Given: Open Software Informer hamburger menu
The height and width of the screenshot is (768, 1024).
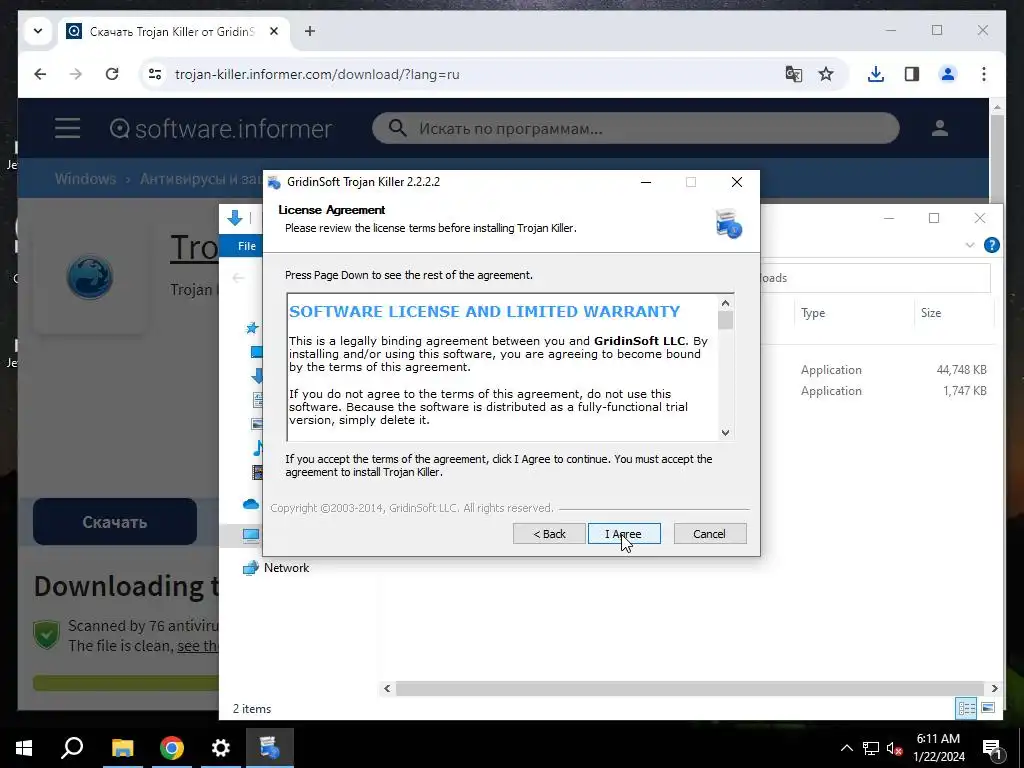Looking at the screenshot, I should pos(67,128).
